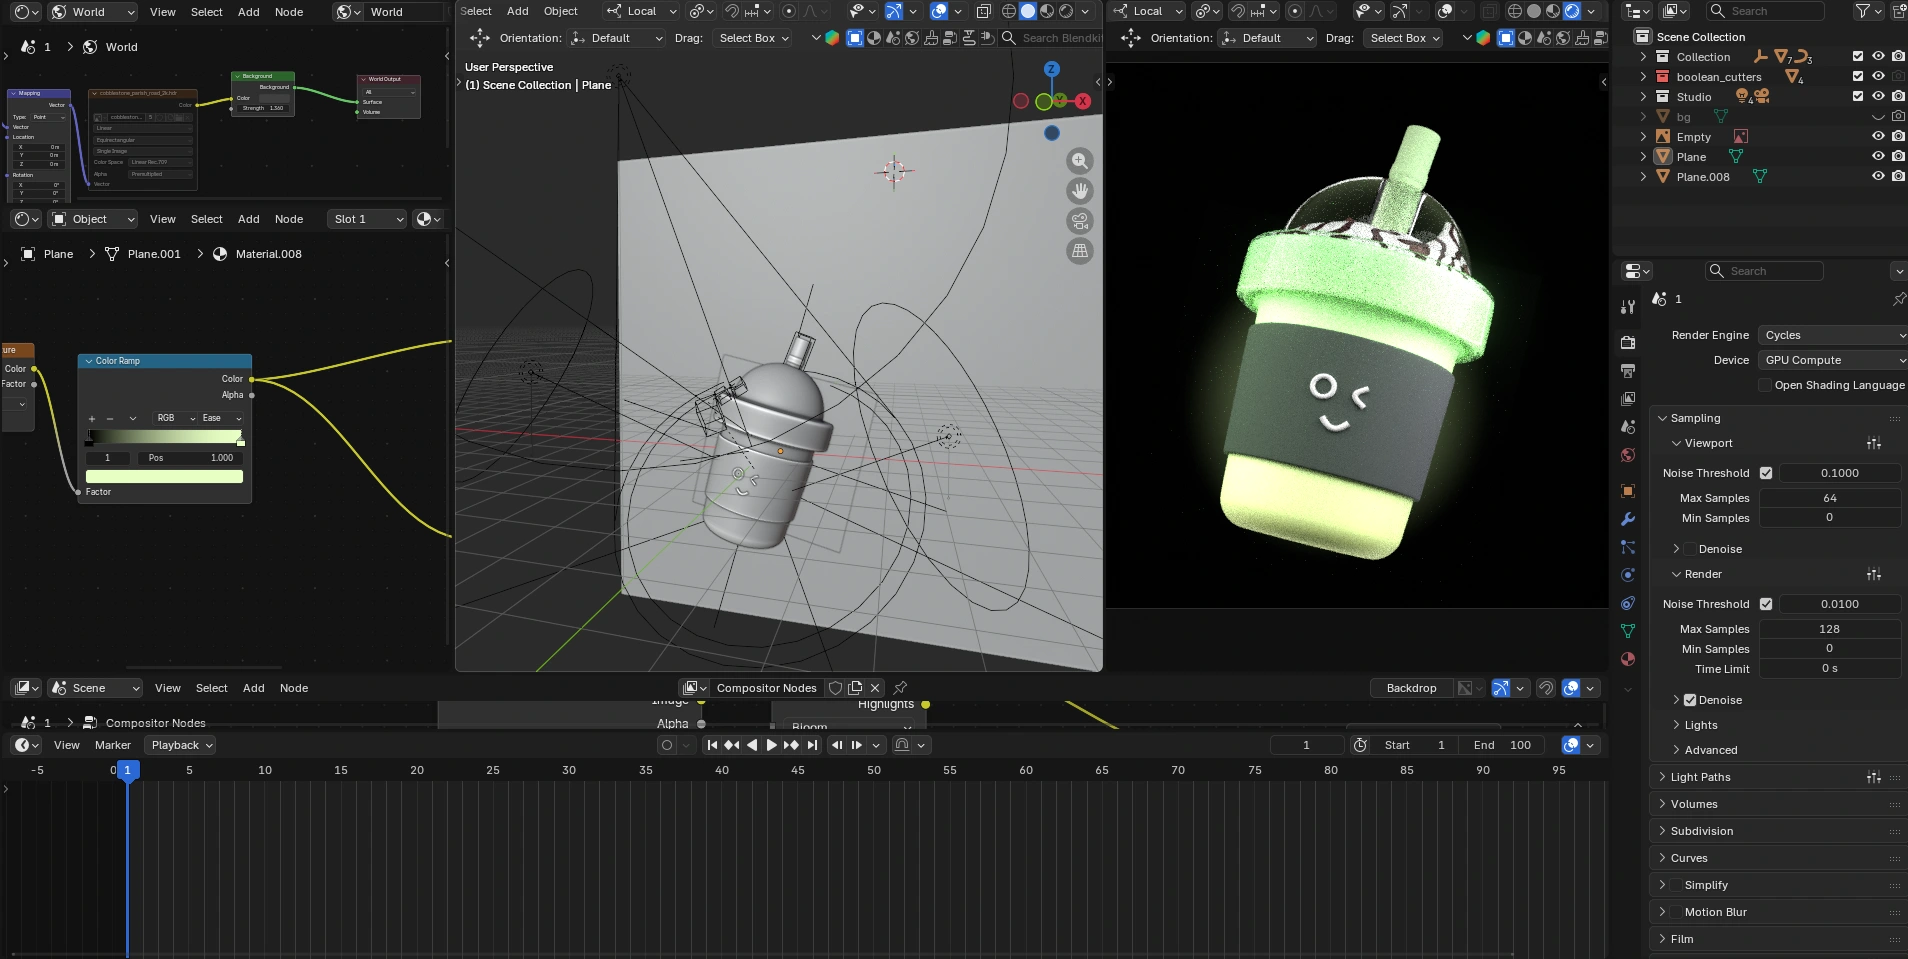The height and width of the screenshot is (959, 1908).
Task: Open the Modifiers wrench tab
Action: pyautogui.click(x=1628, y=519)
